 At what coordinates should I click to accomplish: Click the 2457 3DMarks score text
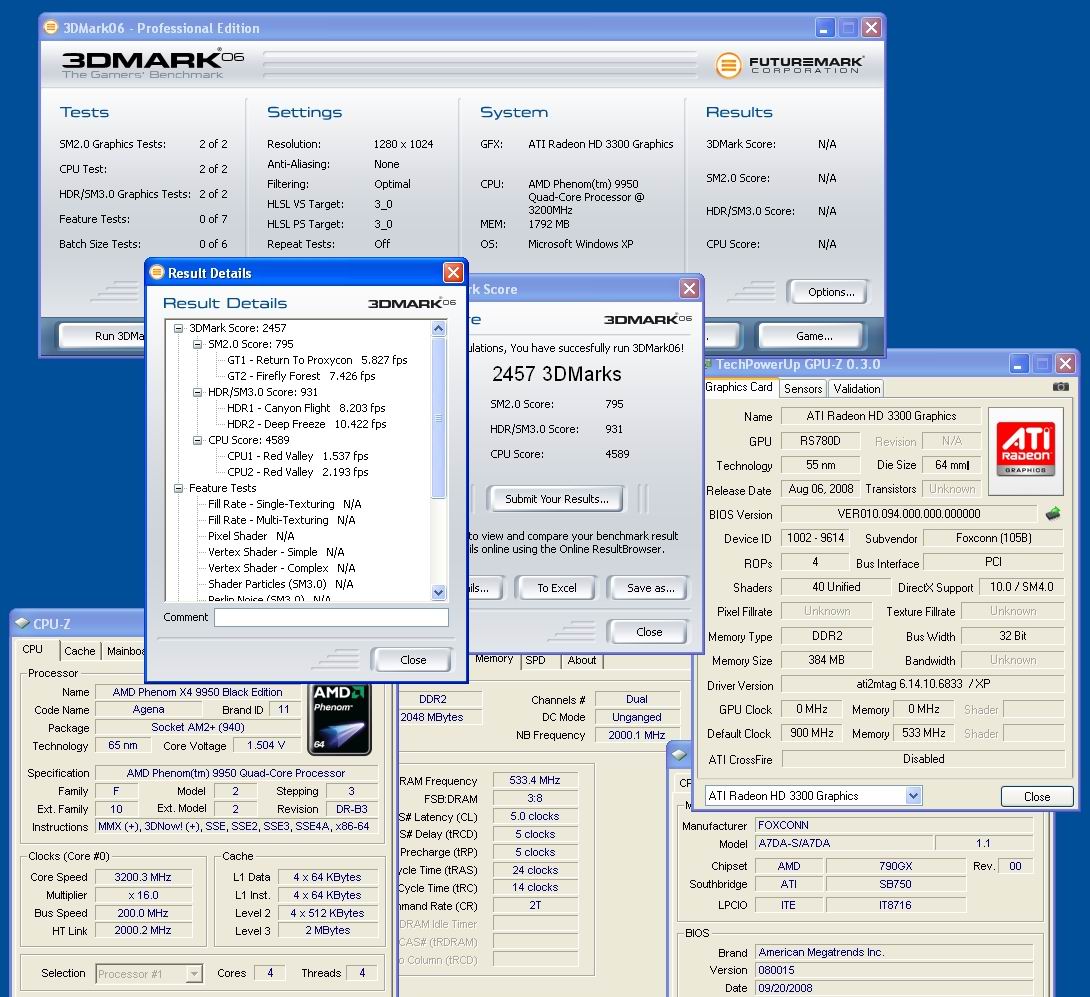557,374
